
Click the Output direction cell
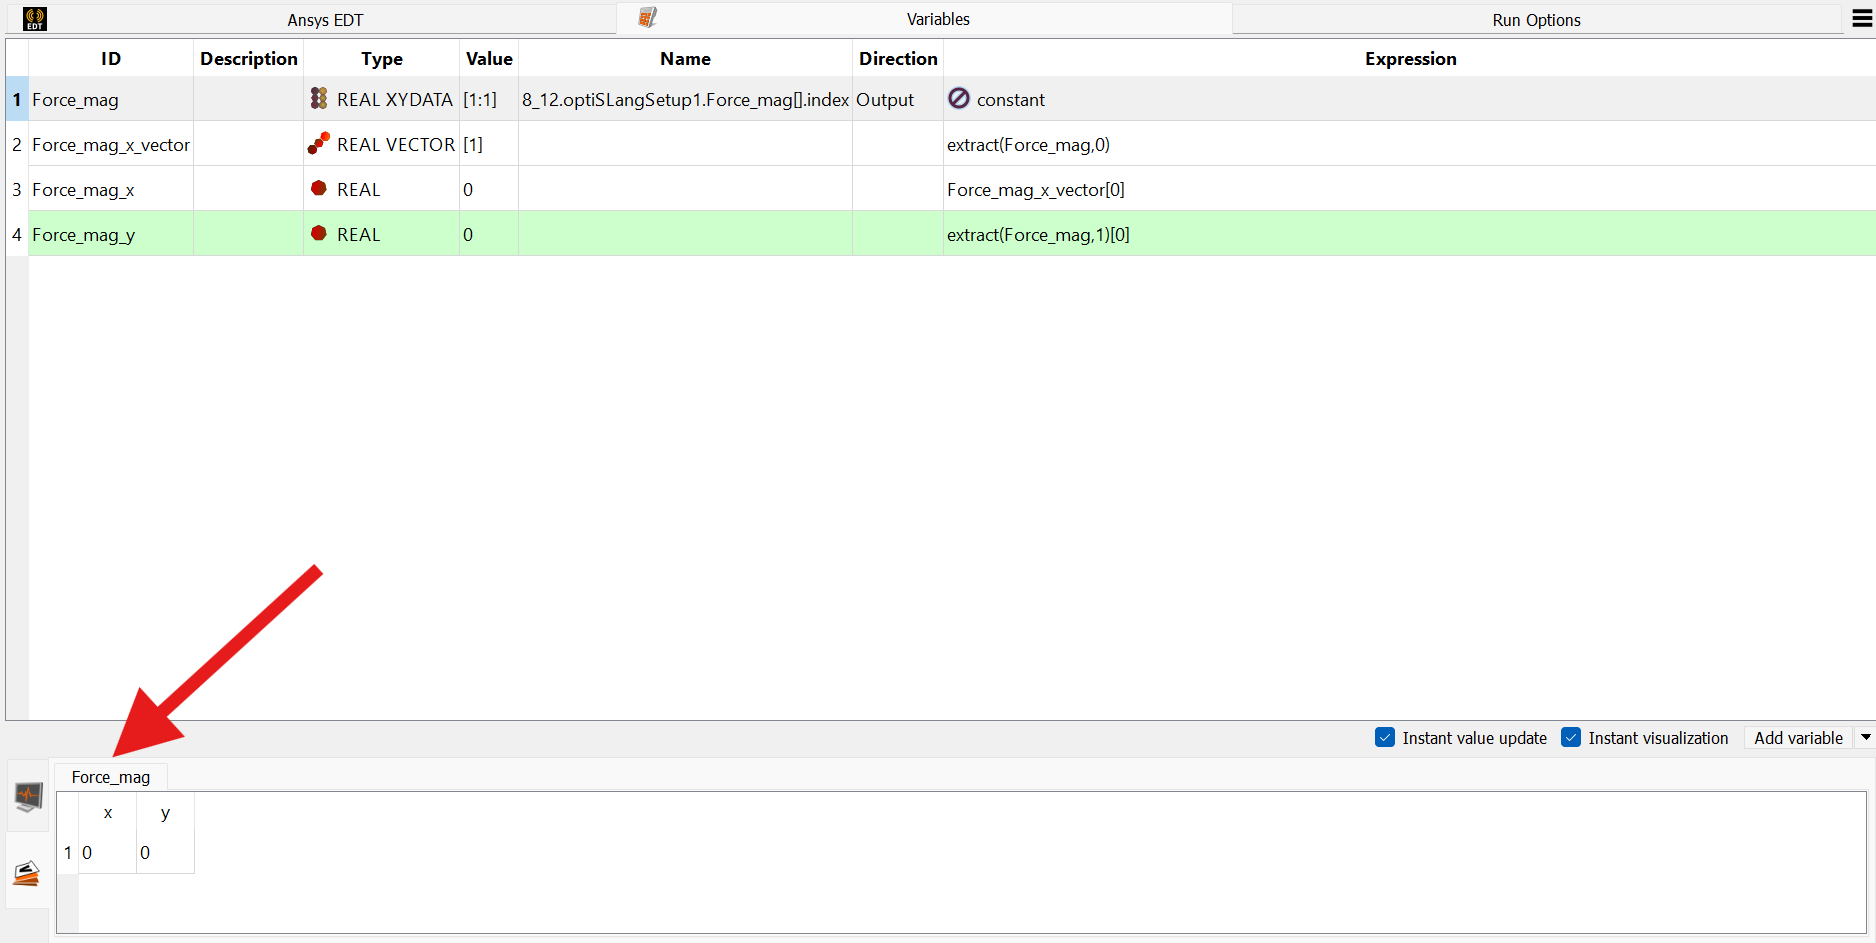898,100
